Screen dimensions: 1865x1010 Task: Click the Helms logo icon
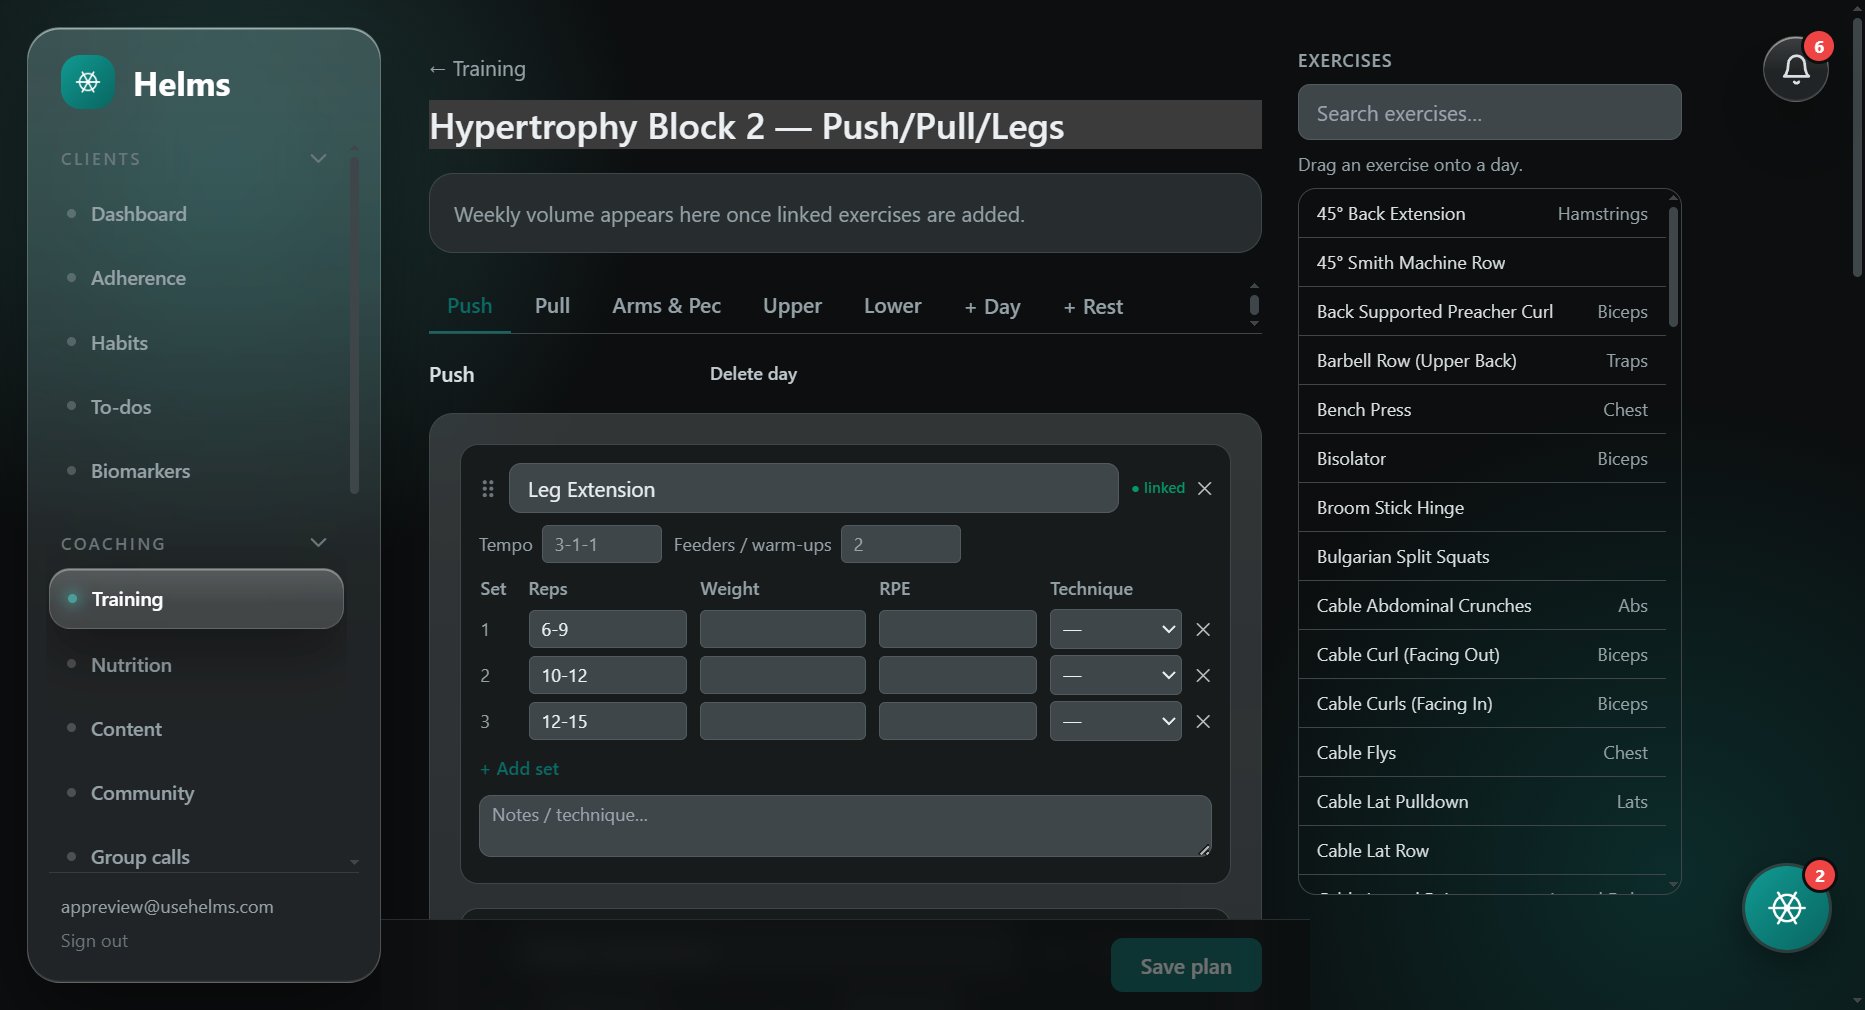pos(88,82)
